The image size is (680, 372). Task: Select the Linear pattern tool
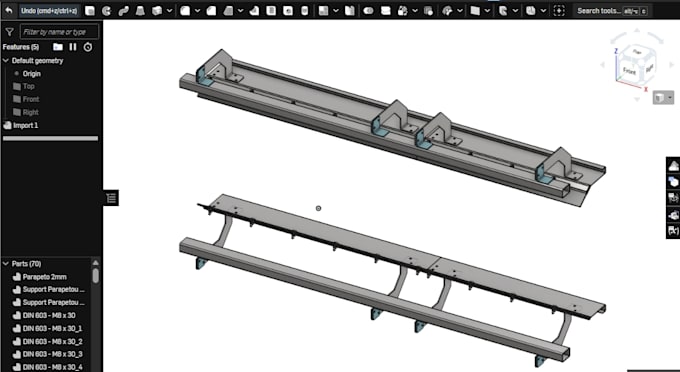coord(324,11)
